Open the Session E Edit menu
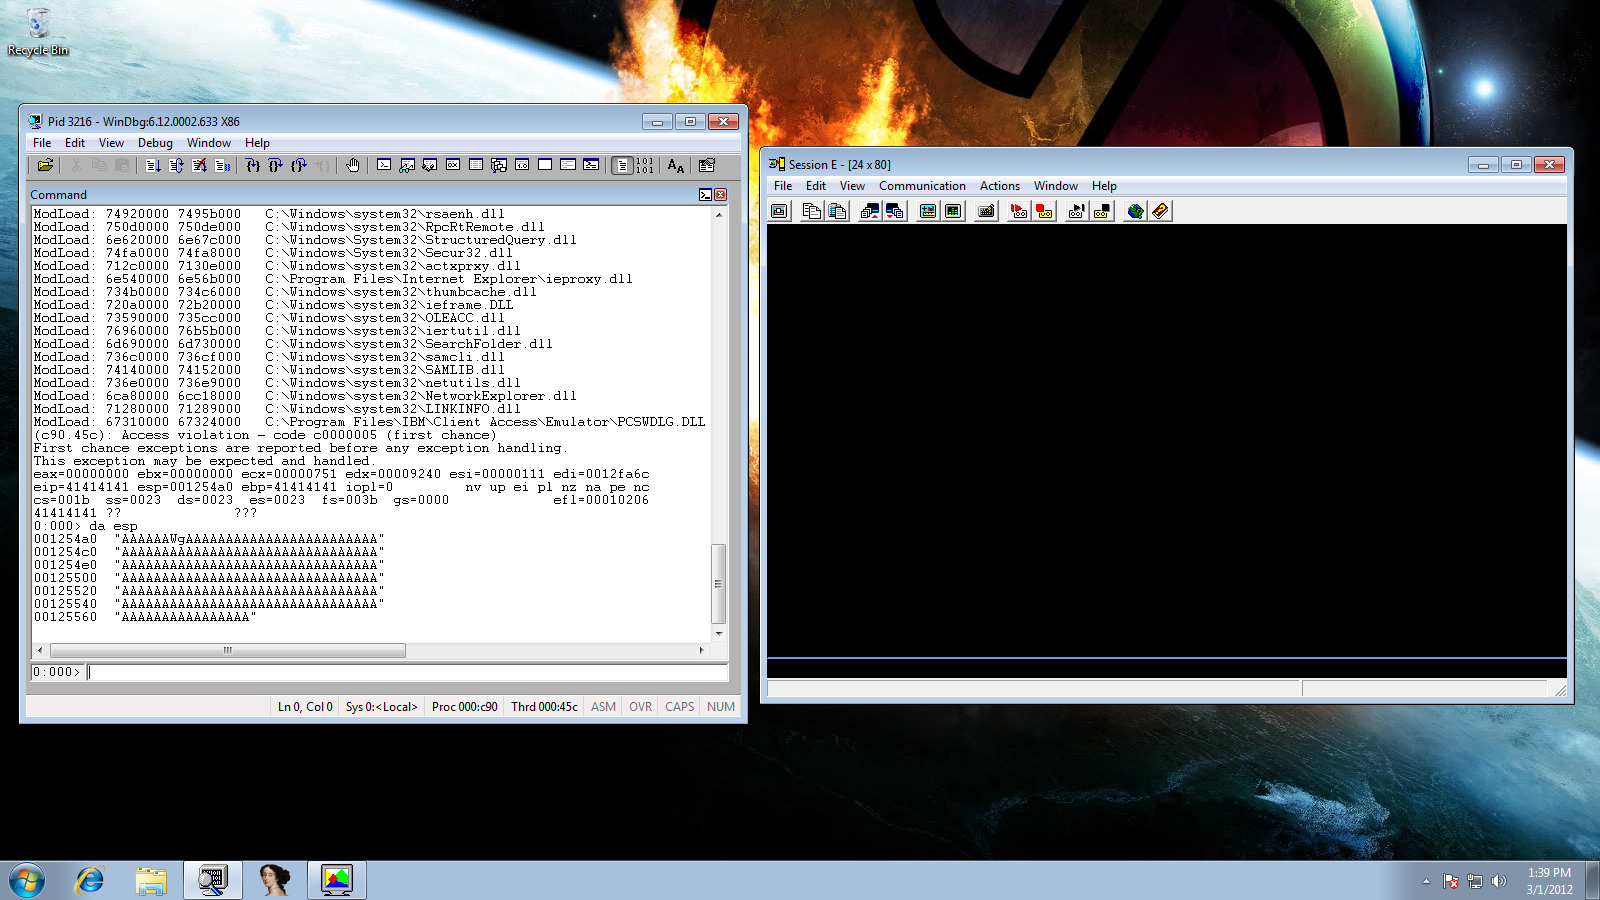1600x900 pixels. (x=816, y=186)
